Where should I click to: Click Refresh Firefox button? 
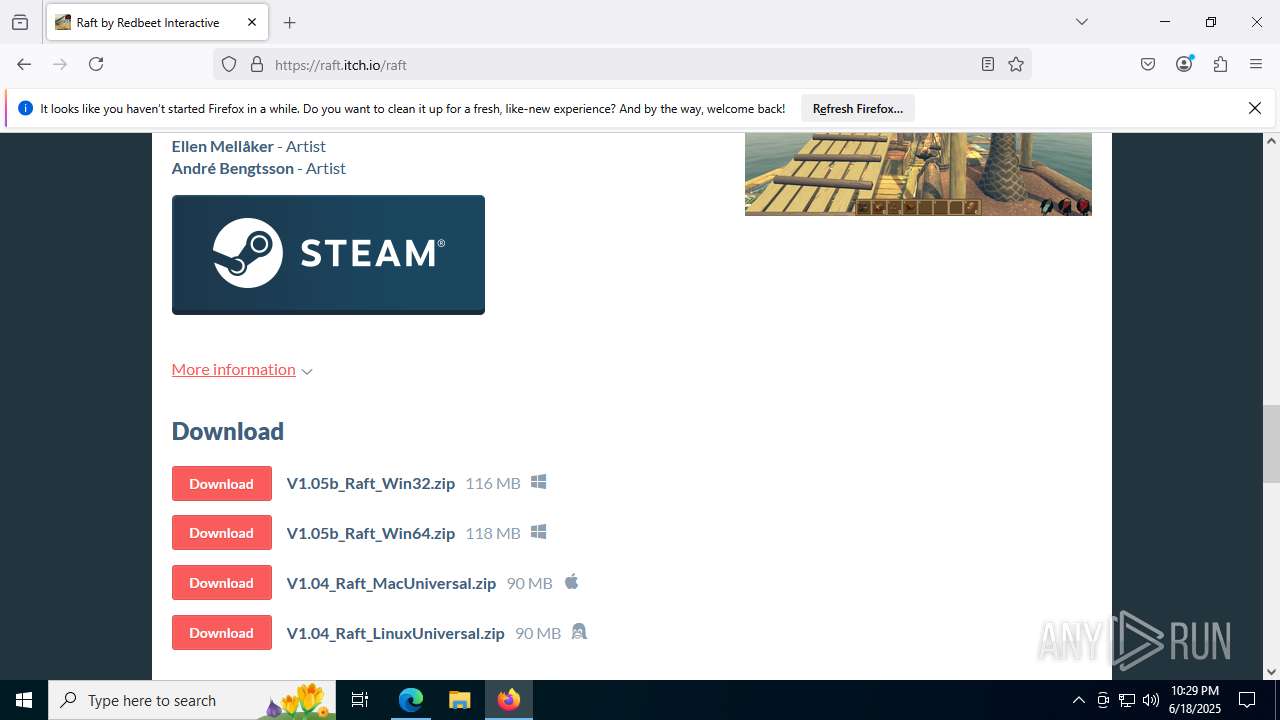tap(858, 108)
